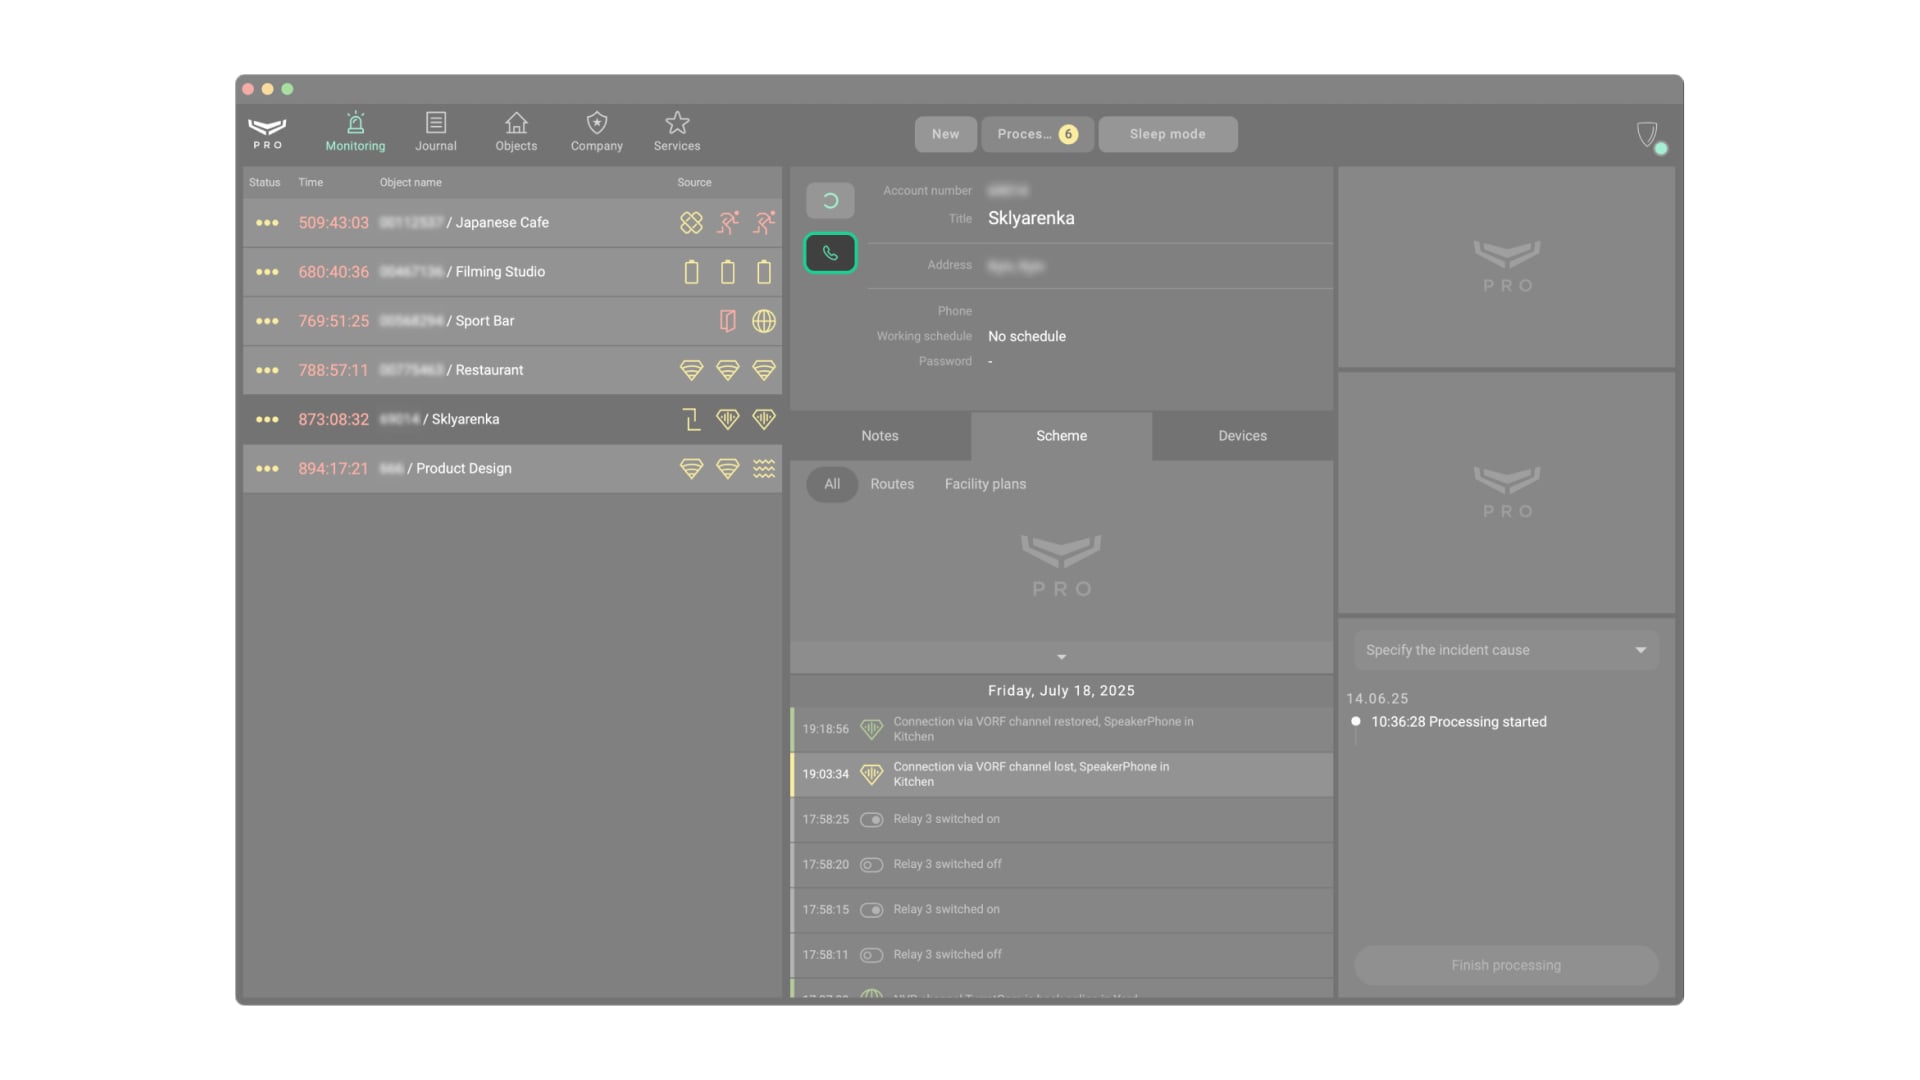Viewport: 1920px width, 1080px height.
Task: Select the Filming Studio incident row
Action: pos(500,272)
